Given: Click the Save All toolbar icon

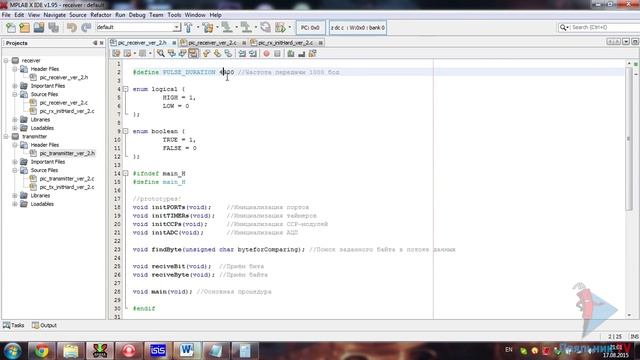Looking at the screenshot, I should coord(53,27).
